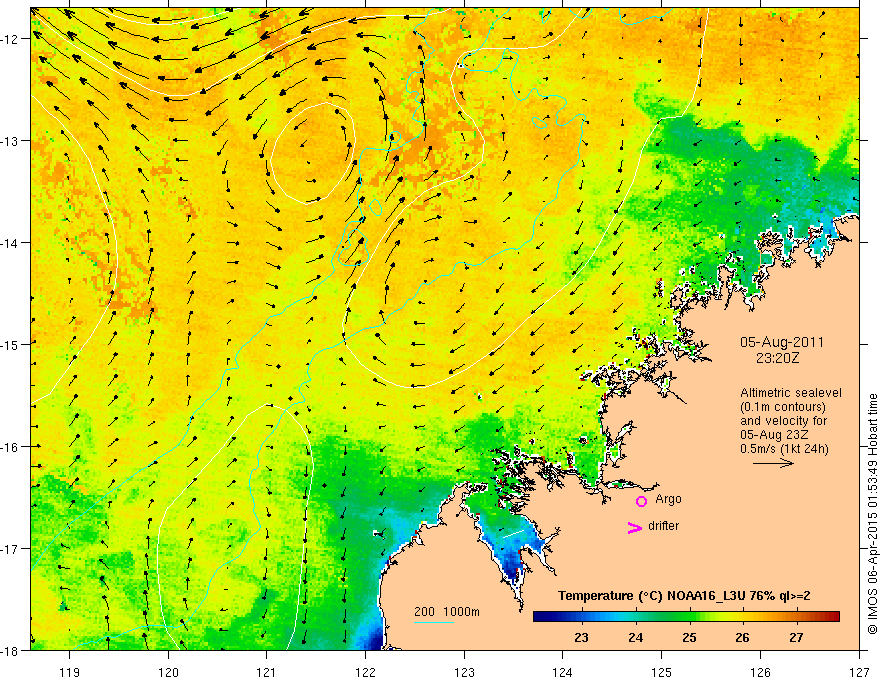The height and width of the screenshot is (680, 880).
Task: Click the latitude -18 axis label
Action: pyautogui.click(x=11, y=650)
